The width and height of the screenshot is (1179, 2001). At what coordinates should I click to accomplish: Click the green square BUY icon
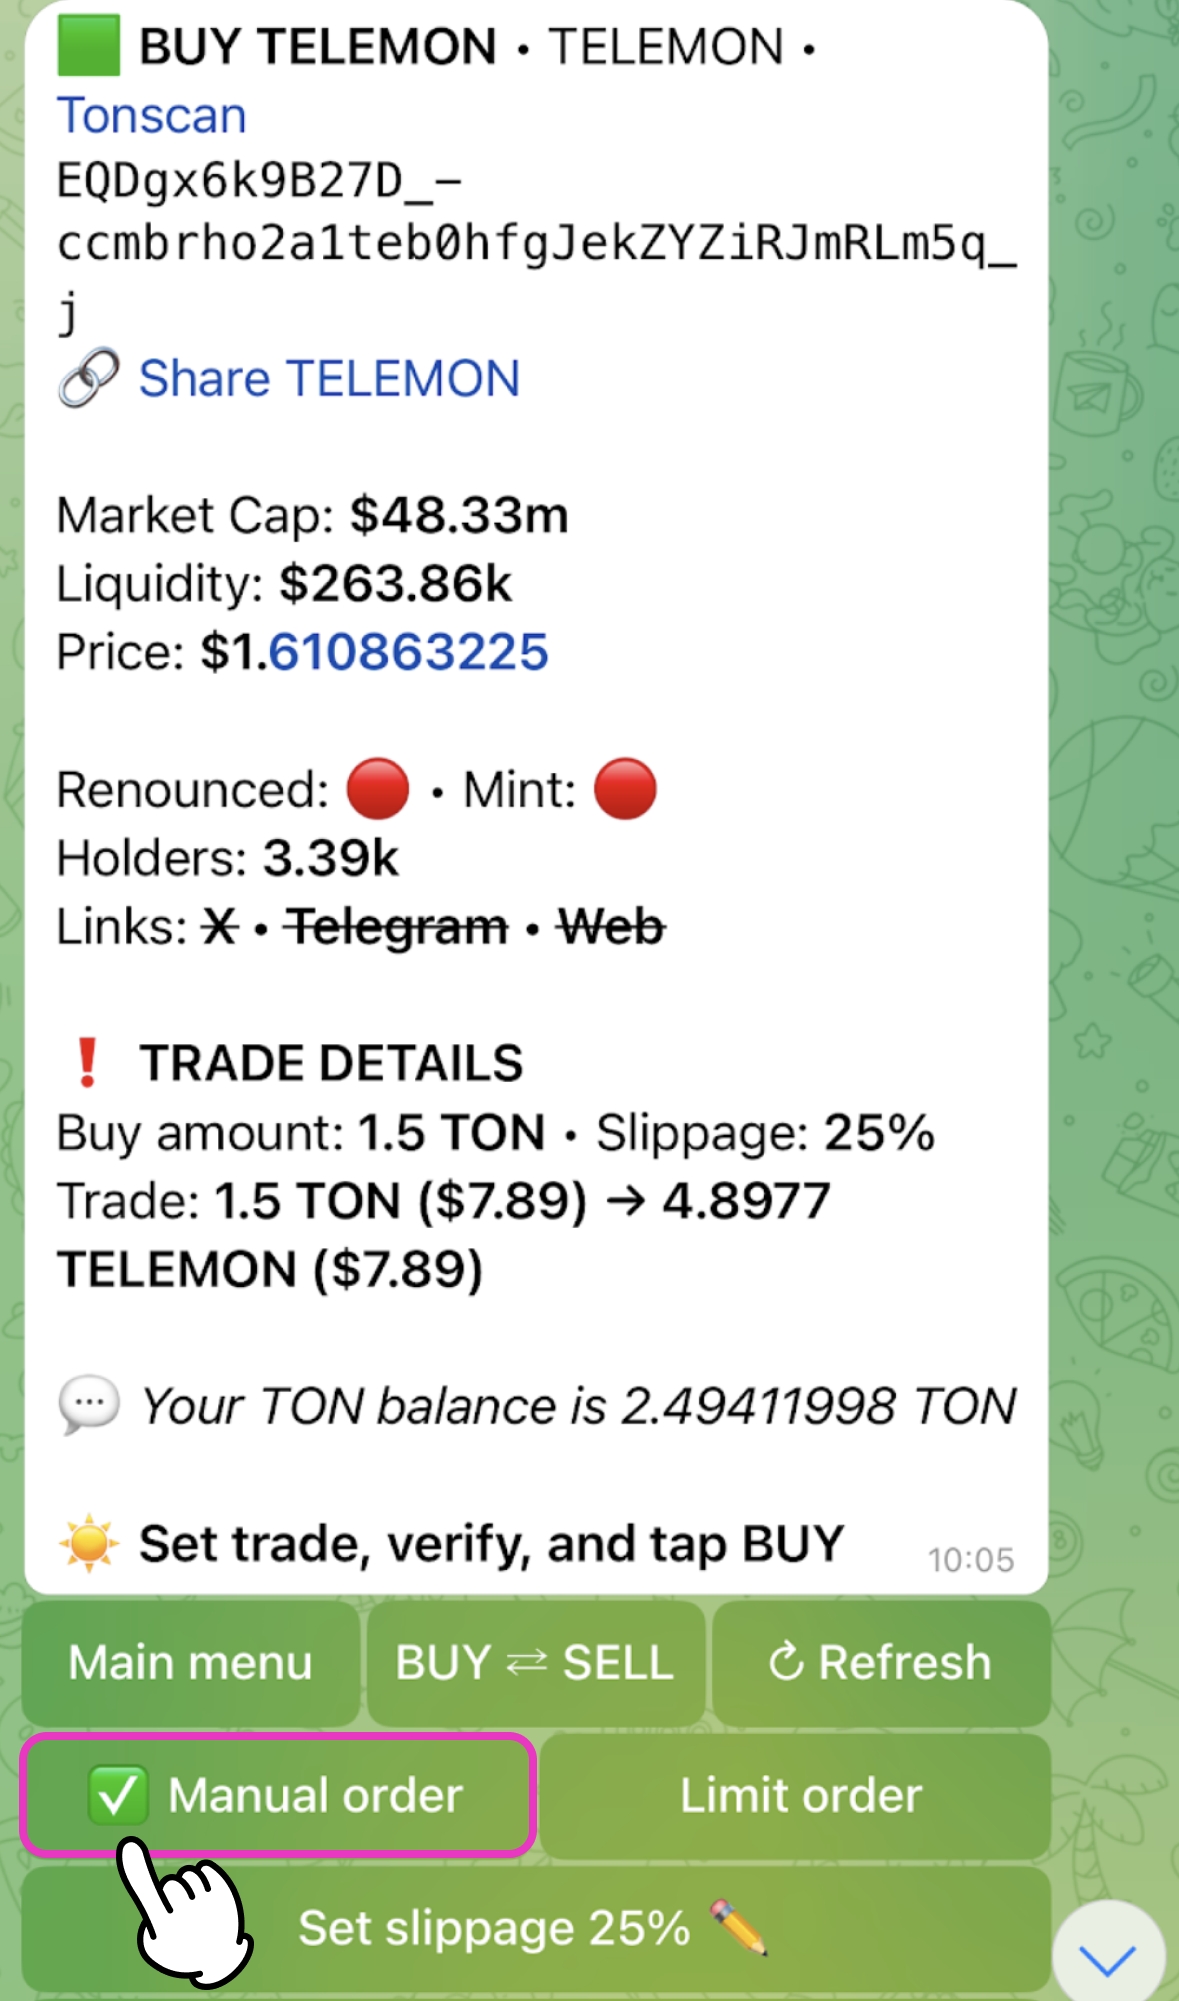click(88, 47)
